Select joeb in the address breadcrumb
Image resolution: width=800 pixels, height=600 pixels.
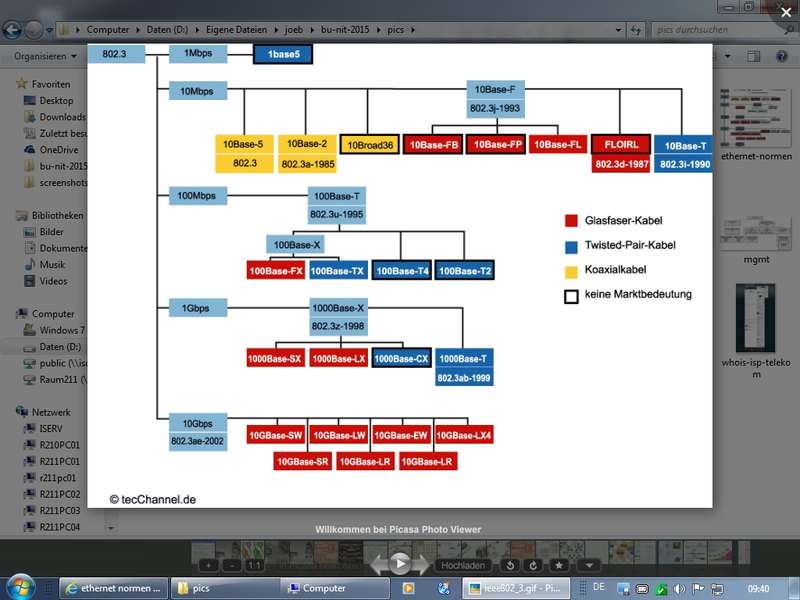click(x=293, y=30)
